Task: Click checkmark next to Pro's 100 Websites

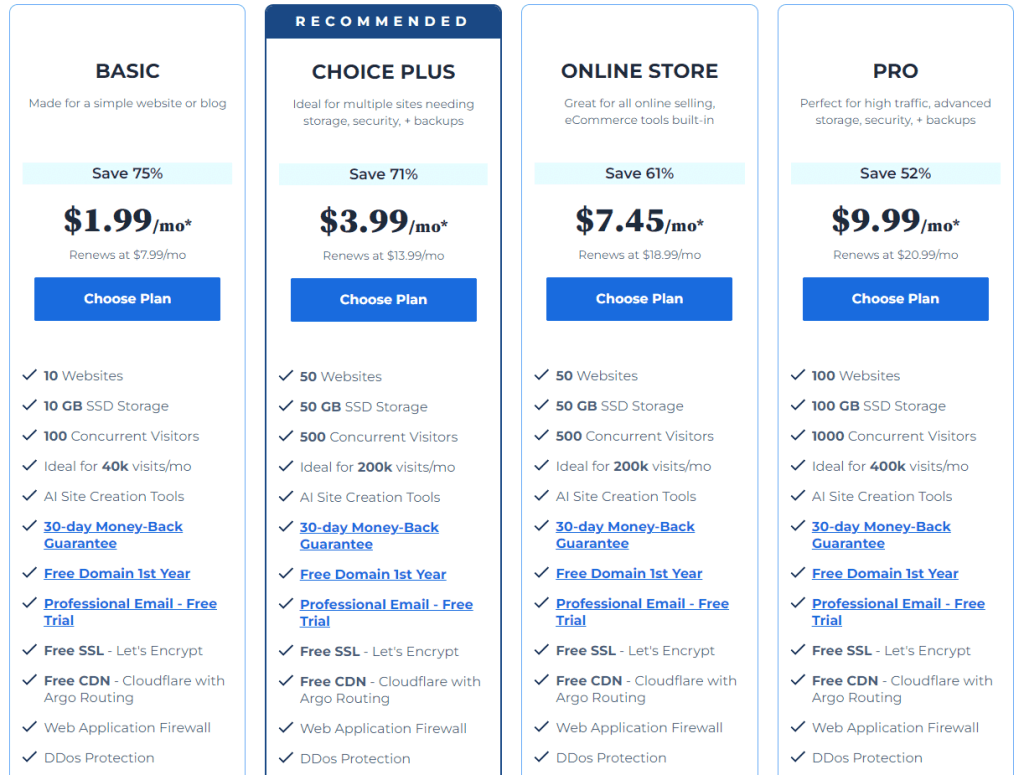Action: pos(798,376)
